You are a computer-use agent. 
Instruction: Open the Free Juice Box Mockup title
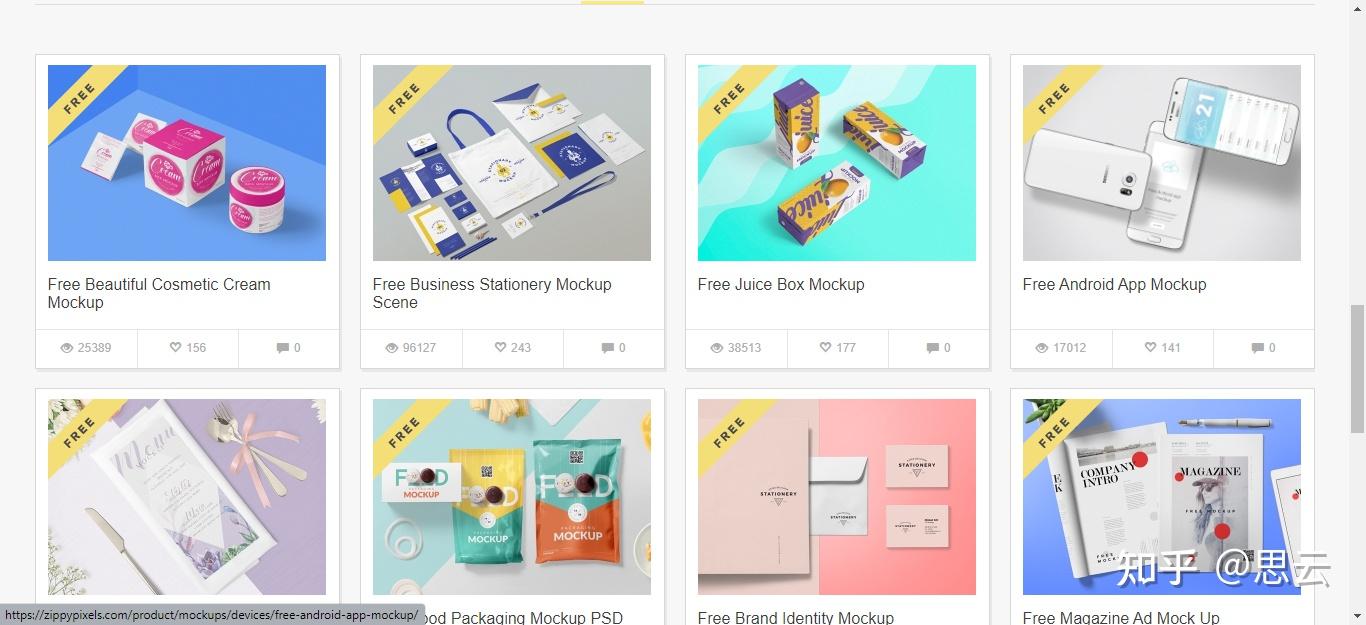[x=781, y=284]
